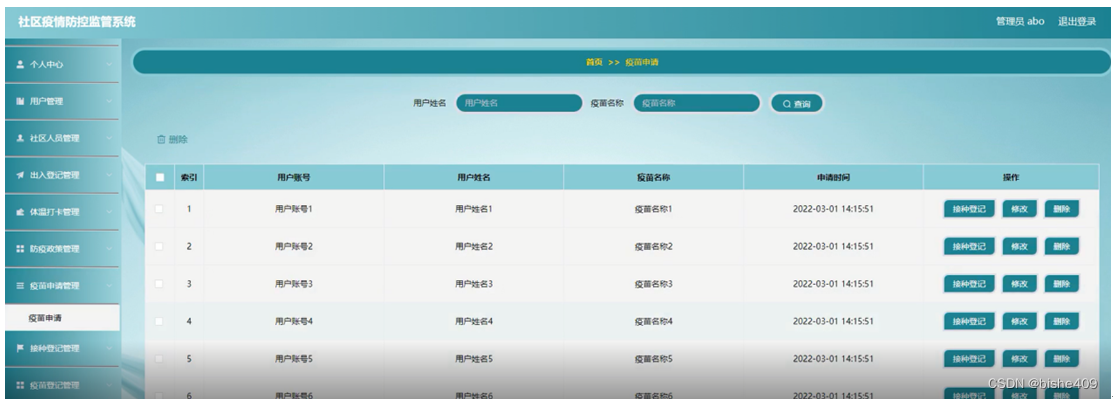Click cell 疫苗名称3 in the table
This screenshot has height=399, width=1113.
tap(653, 284)
